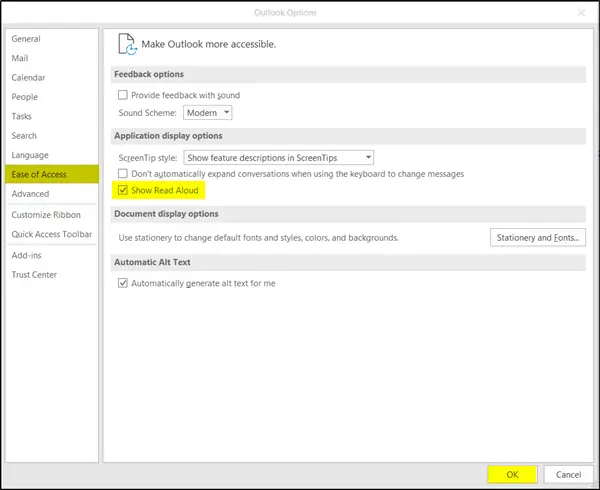
Task: Select Quick Access Toolbar category
Action: pos(52,234)
